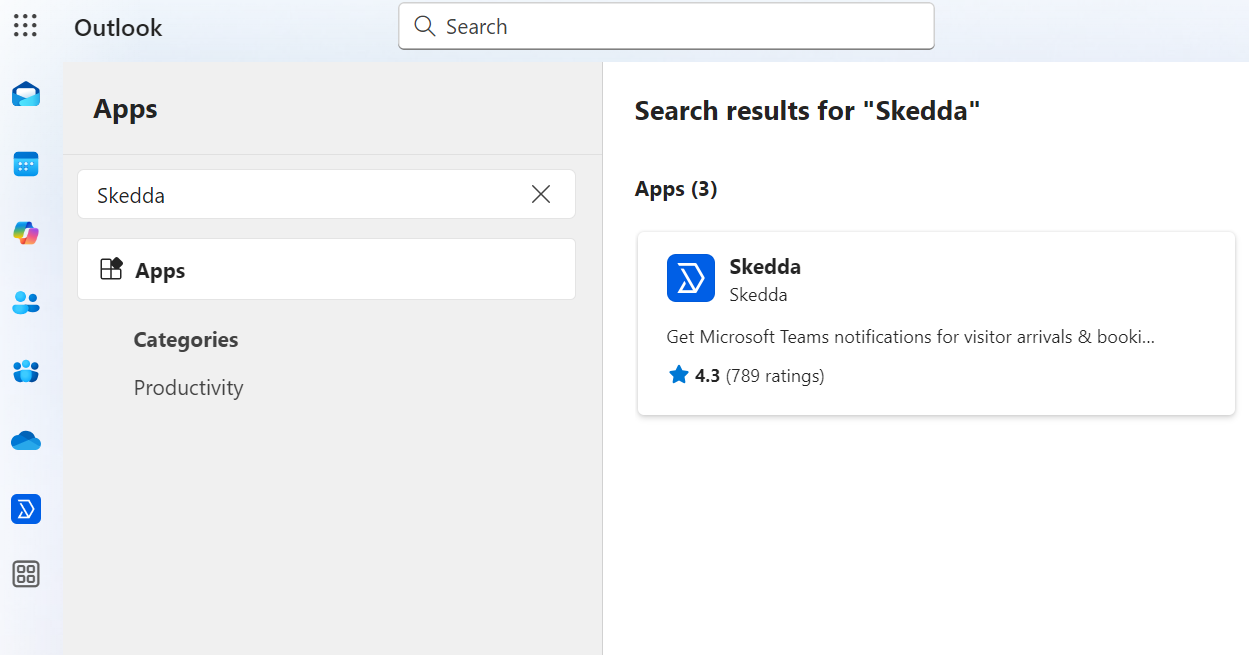1249x655 pixels.
Task: Open the People contacts icon
Action: pyautogui.click(x=26, y=302)
